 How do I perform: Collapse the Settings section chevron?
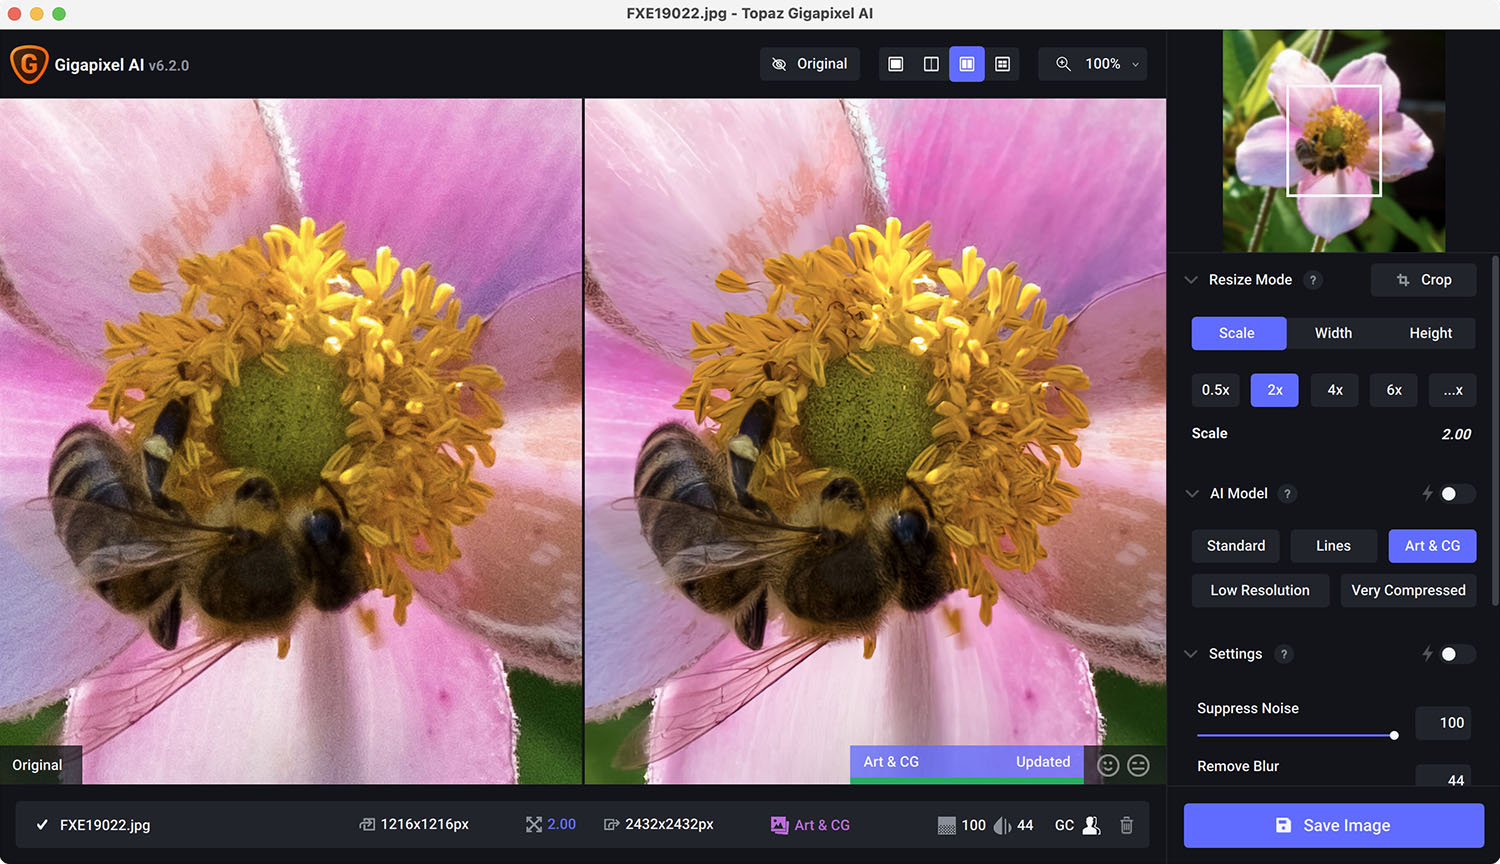[x=1191, y=654]
